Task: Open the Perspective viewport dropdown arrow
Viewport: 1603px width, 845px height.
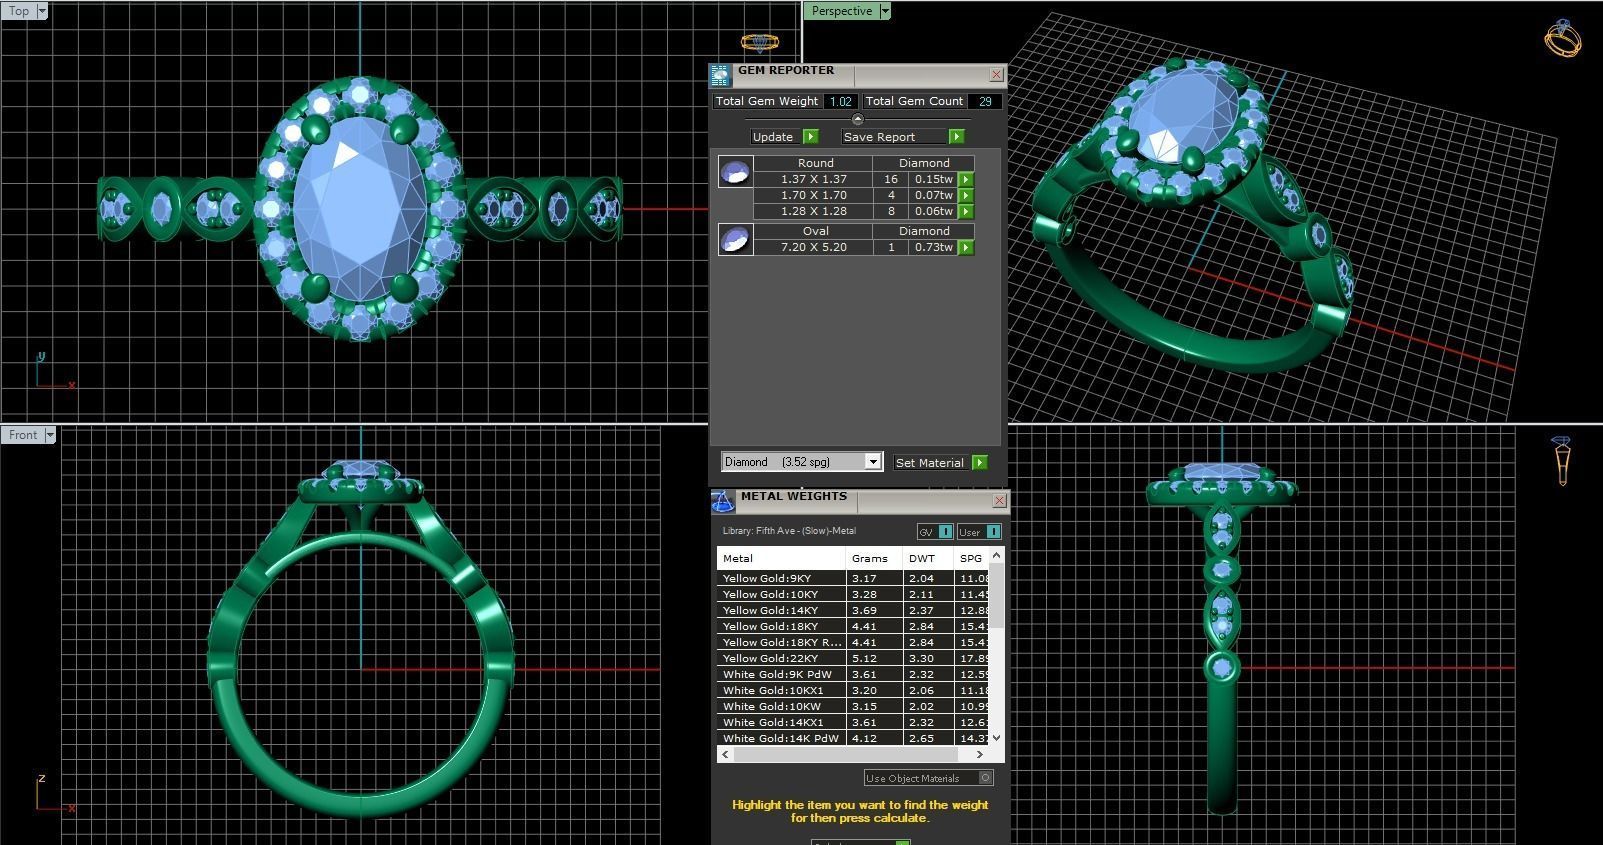Action: point(885,11)
